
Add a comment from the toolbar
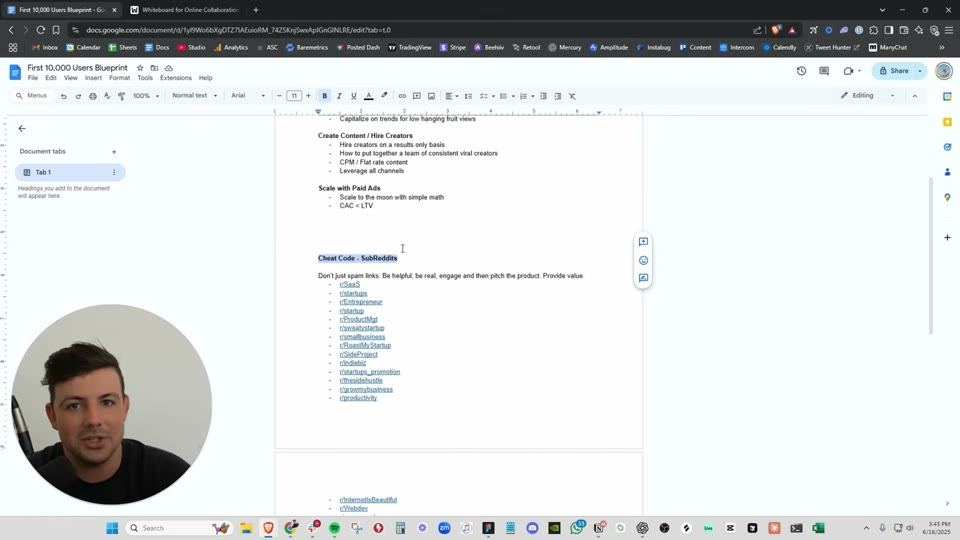click(x=417, y=96)
